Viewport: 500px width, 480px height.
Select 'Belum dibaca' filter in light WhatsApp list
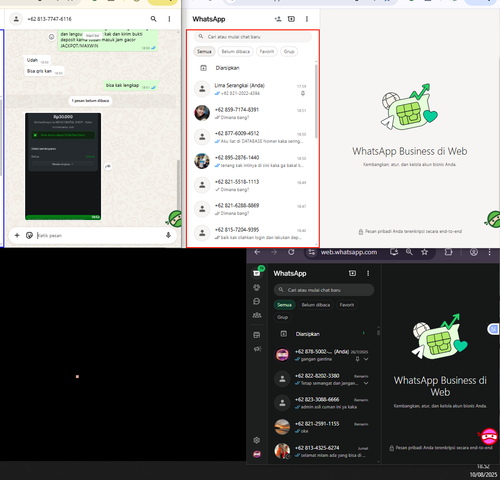point(235,51)
